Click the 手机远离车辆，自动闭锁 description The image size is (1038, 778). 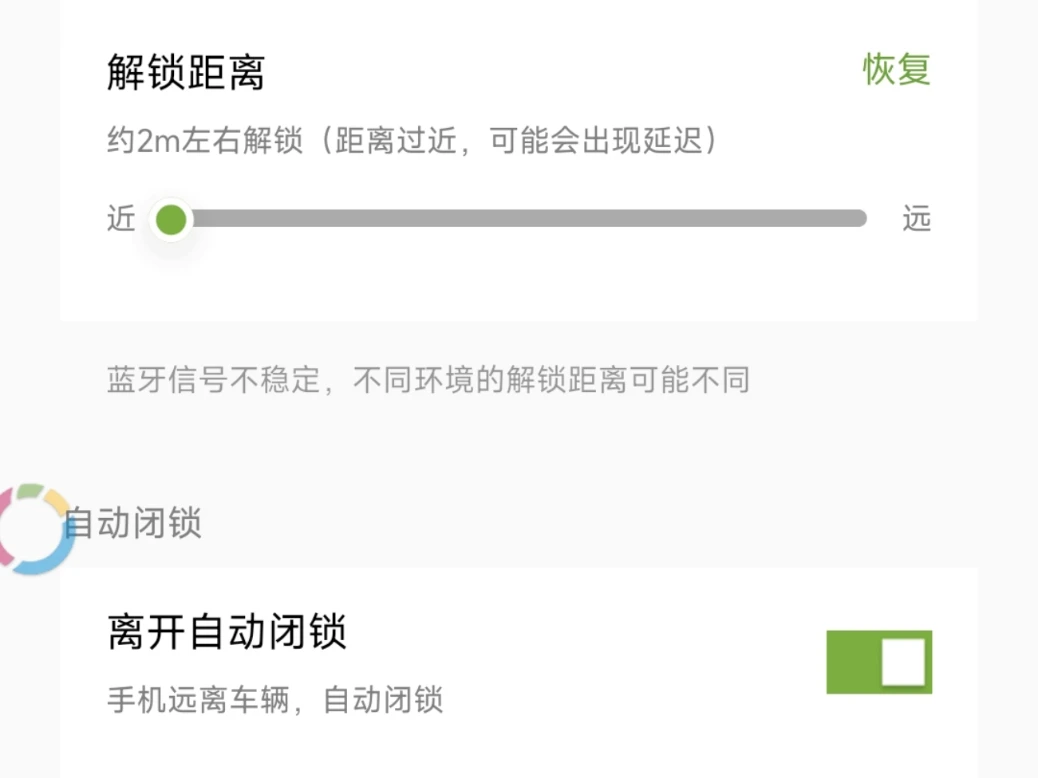(275, 700)
